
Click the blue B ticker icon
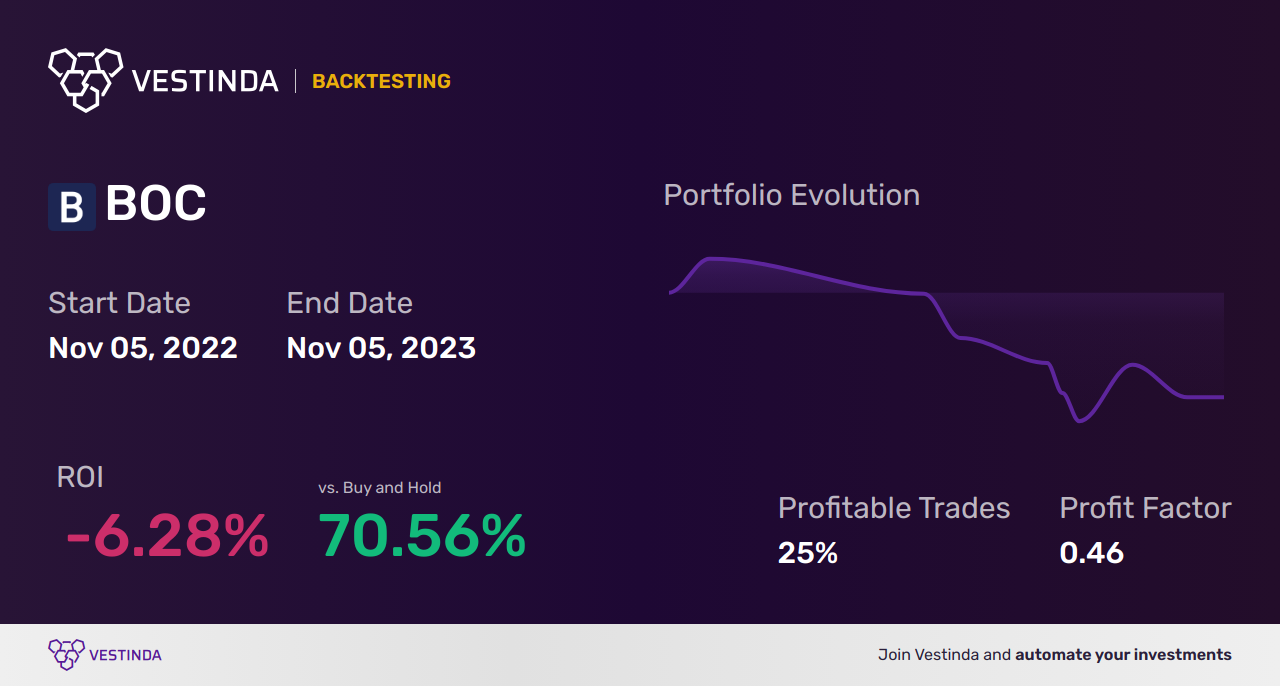coord(72,207)
